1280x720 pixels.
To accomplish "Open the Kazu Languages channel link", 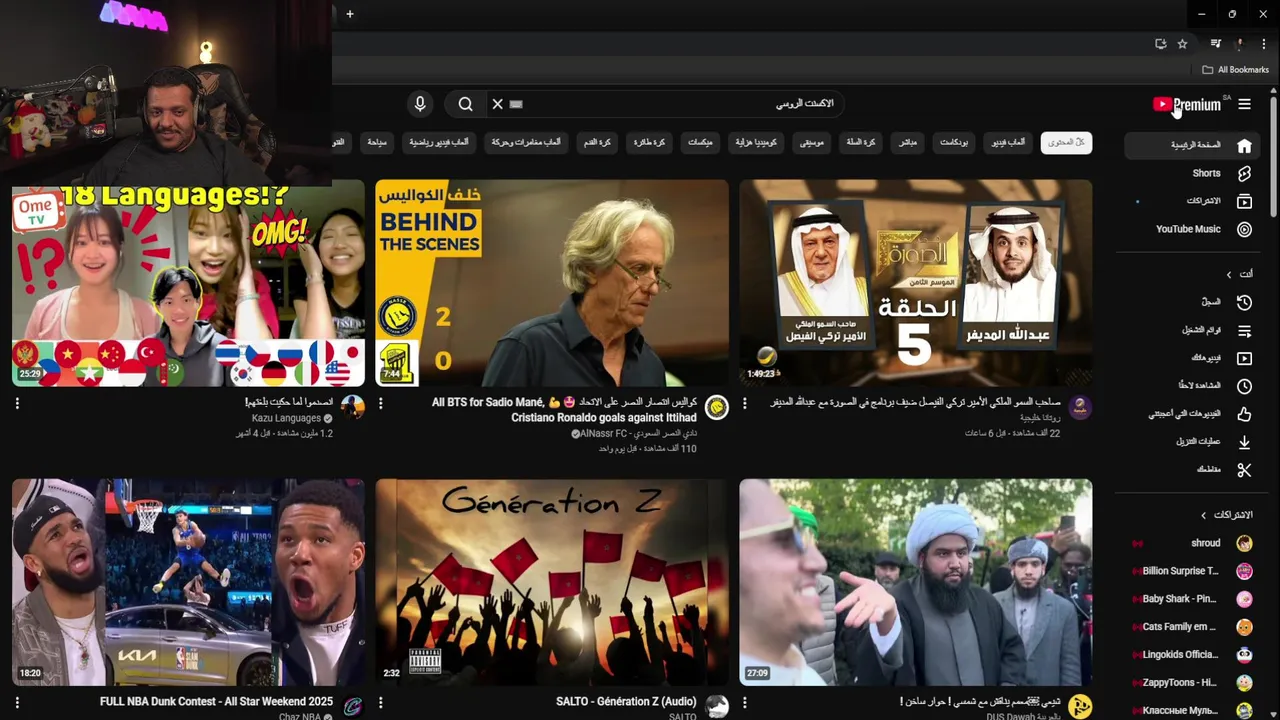I will (286, 418).
